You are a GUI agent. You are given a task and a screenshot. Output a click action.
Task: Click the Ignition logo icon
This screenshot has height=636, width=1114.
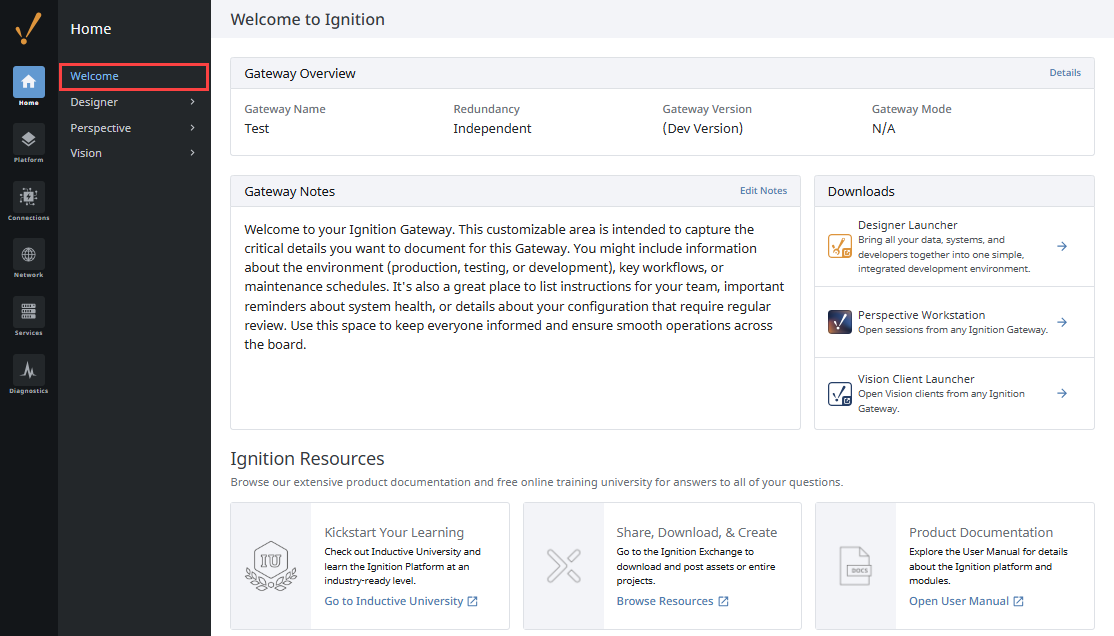28,28
